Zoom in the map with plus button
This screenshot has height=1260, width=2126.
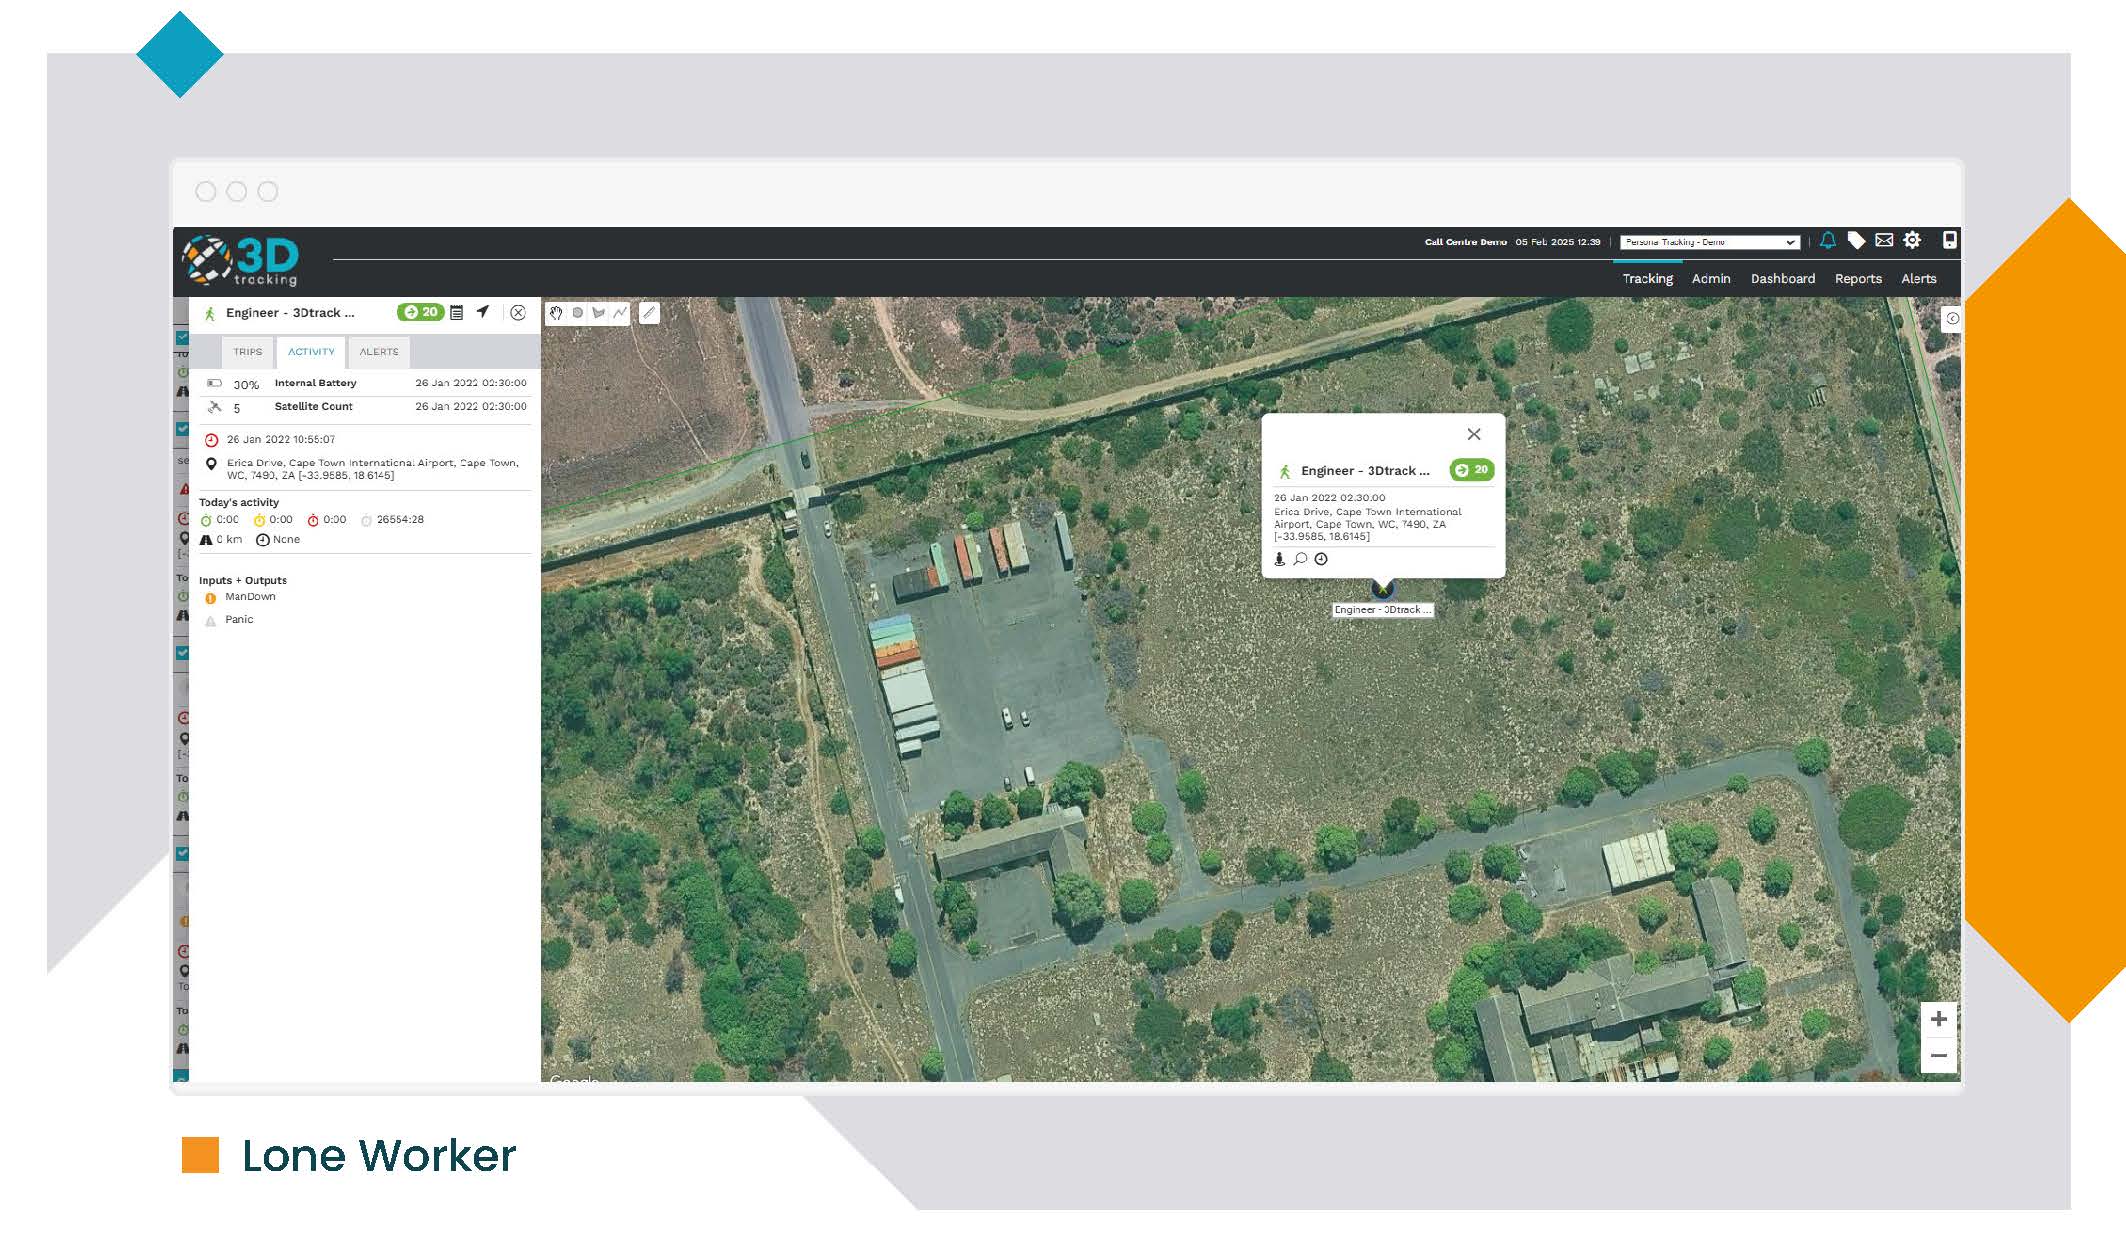tap(1938, 1019)
